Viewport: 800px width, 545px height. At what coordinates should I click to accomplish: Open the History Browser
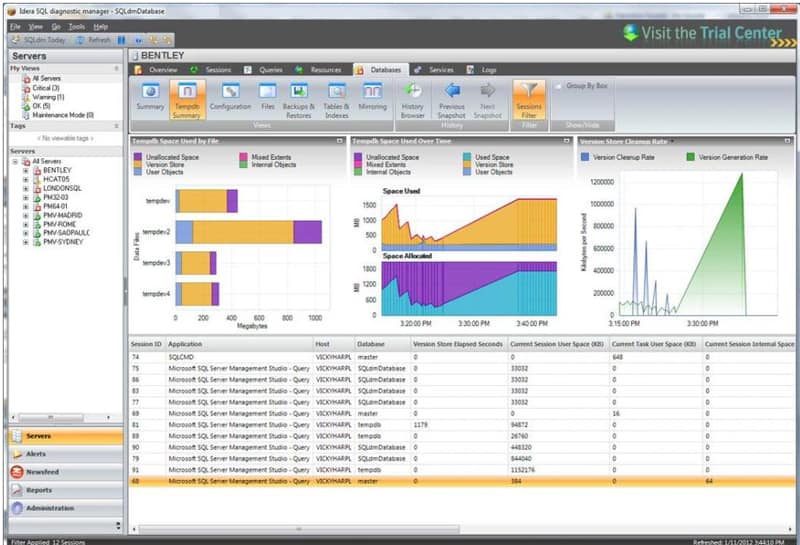413,100
